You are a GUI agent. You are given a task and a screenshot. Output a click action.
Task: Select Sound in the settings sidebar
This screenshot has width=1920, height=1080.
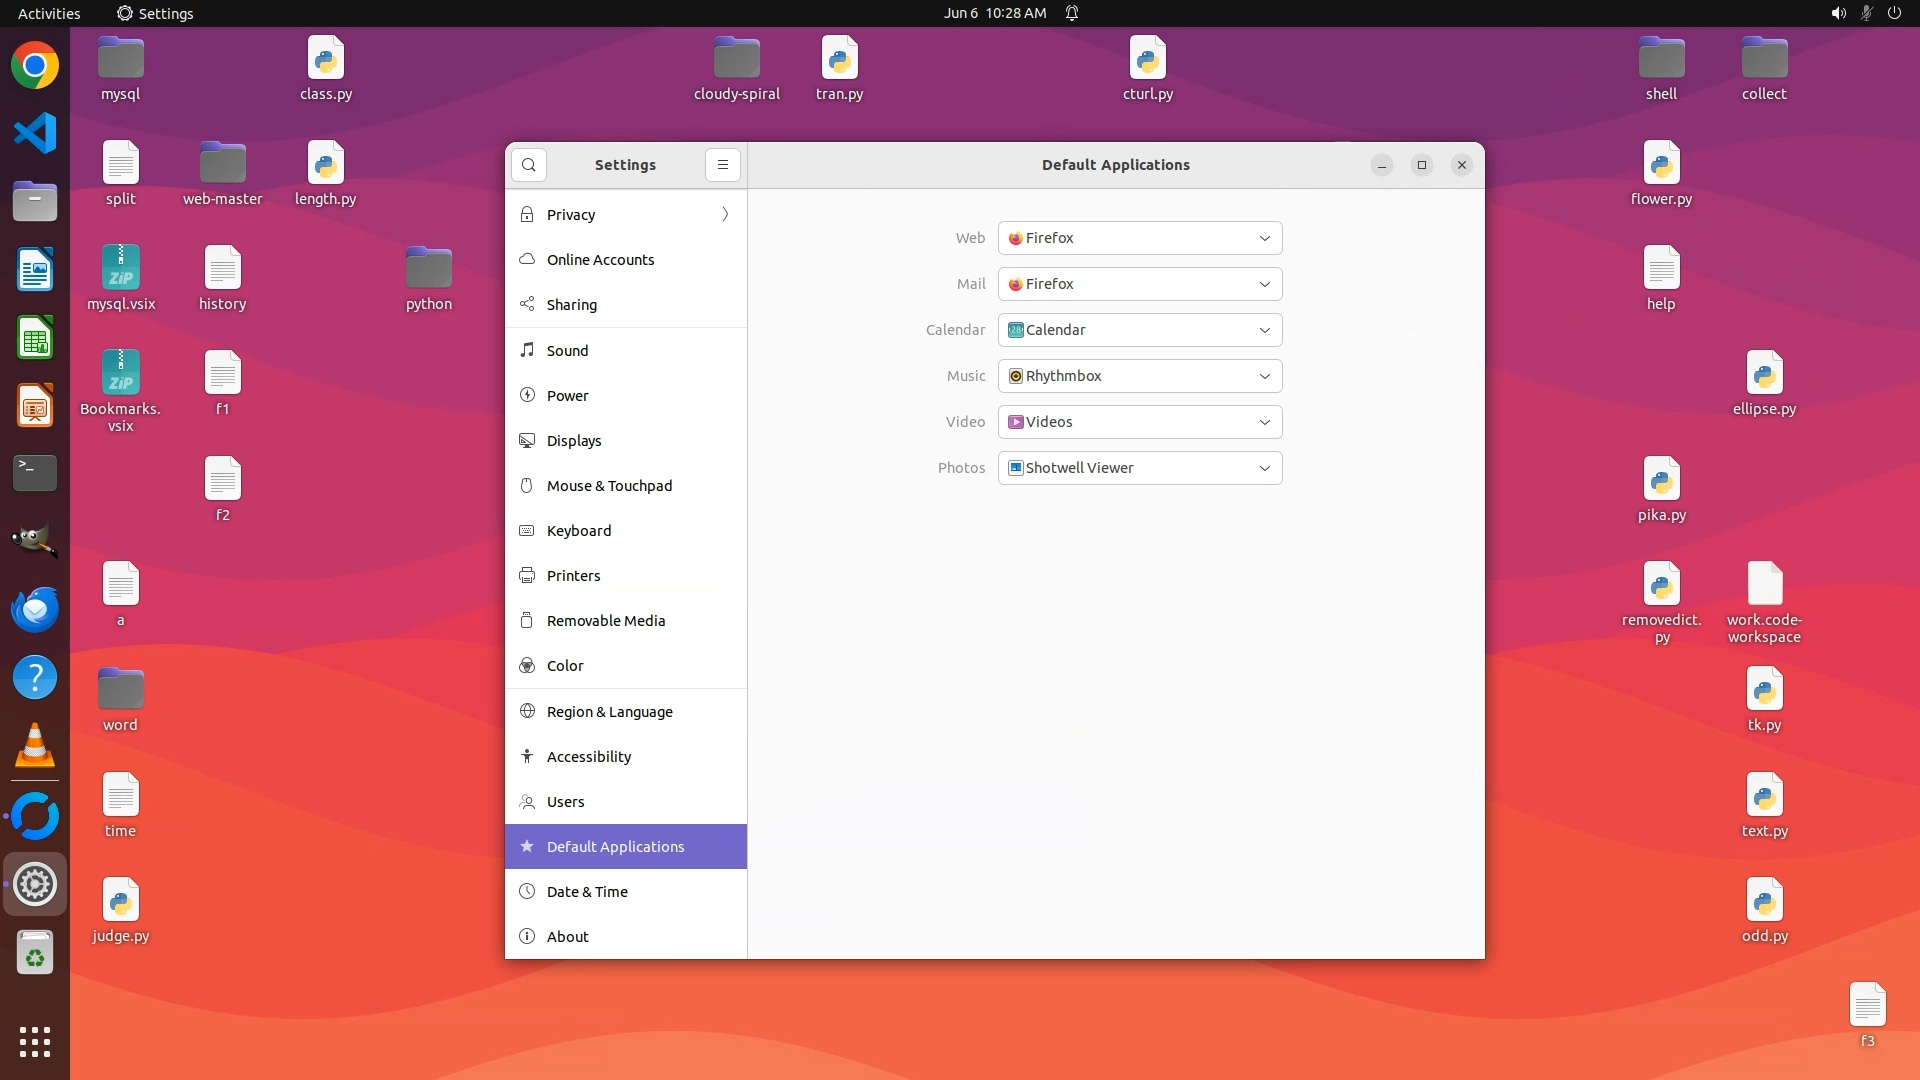(625, 351)
